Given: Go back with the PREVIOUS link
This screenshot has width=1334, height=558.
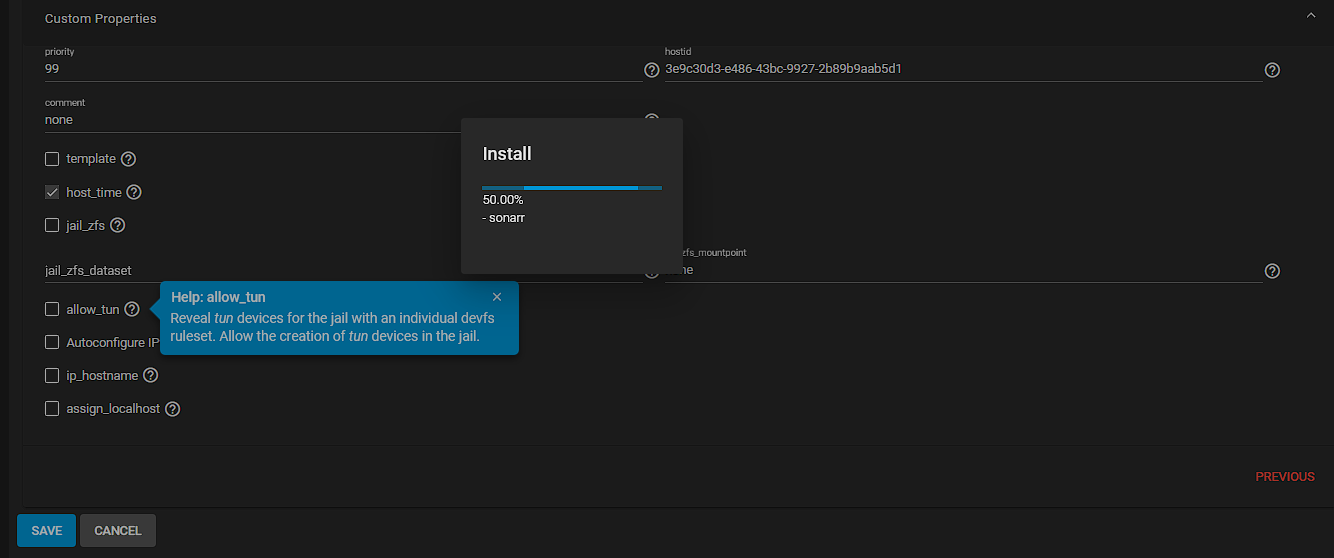Looking at the screenshot, I should coord(1284,477).
